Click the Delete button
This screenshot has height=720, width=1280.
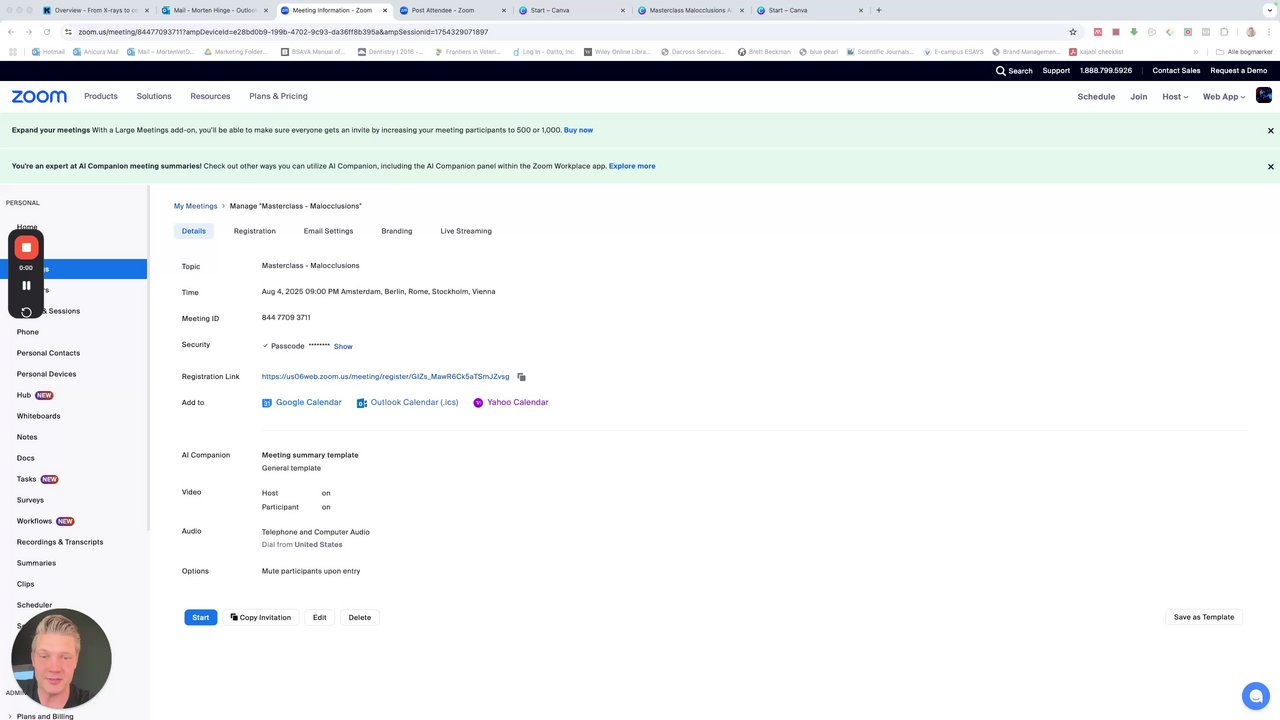tap(360, 617)
